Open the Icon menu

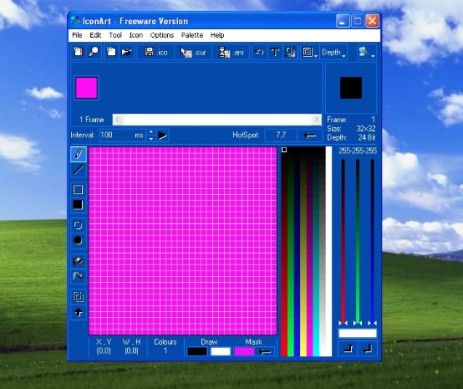click(x=136, y=35)
